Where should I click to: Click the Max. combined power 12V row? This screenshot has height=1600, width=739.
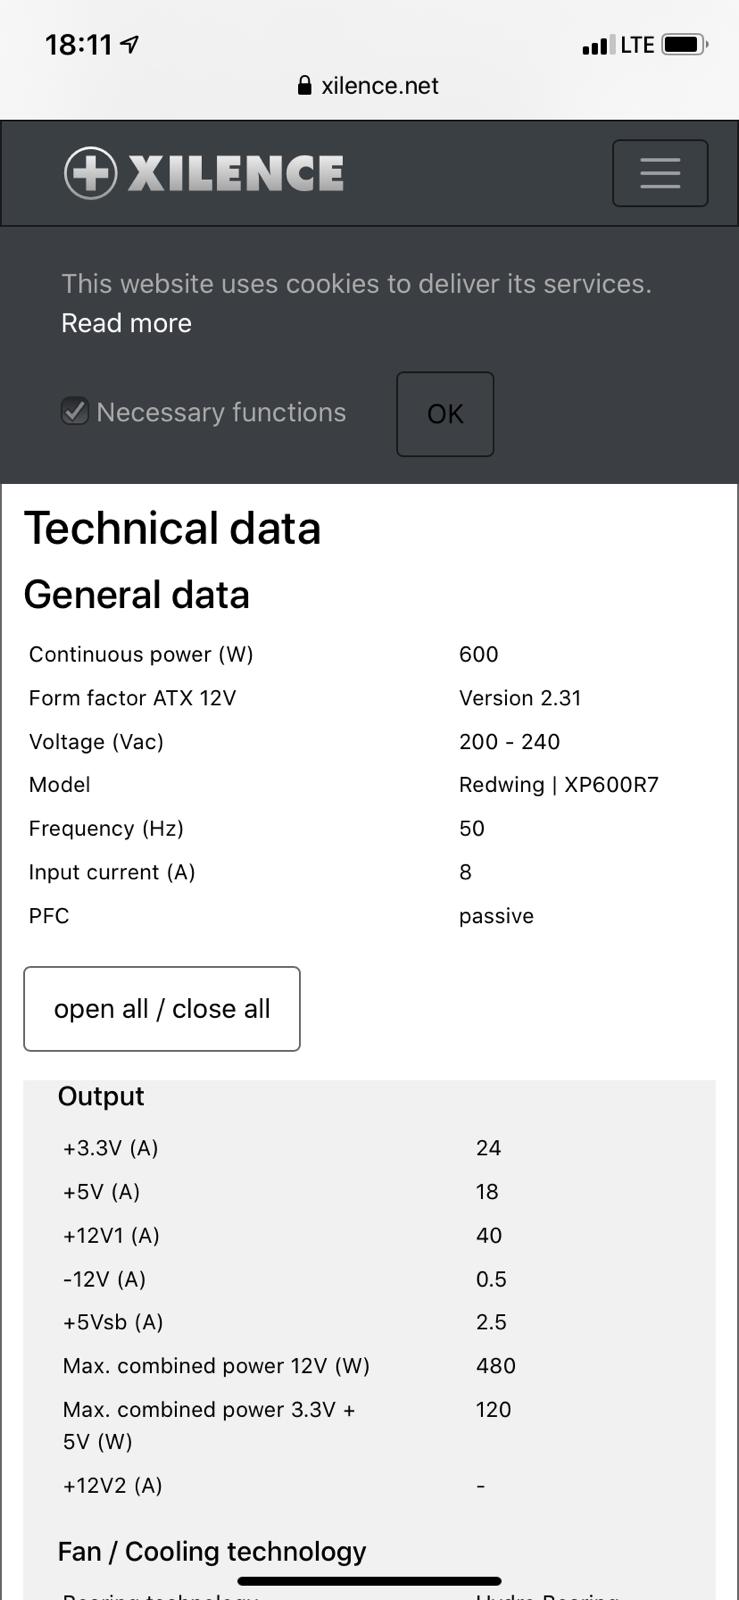click(x=216, y=1366)
